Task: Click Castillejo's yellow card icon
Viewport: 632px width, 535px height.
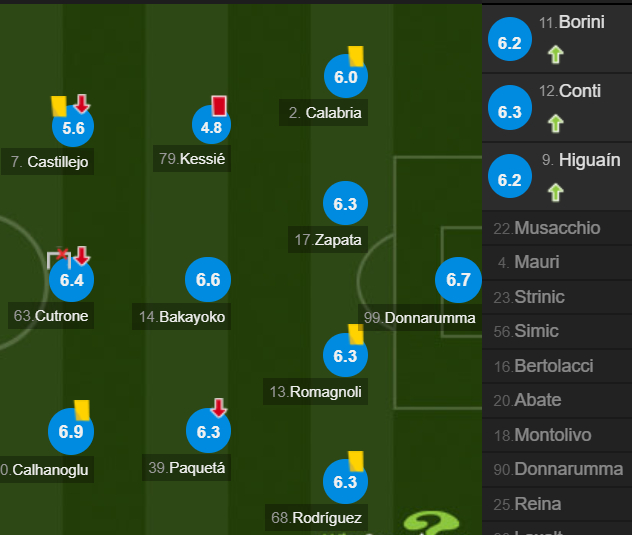Action: [x=59, y=106]
